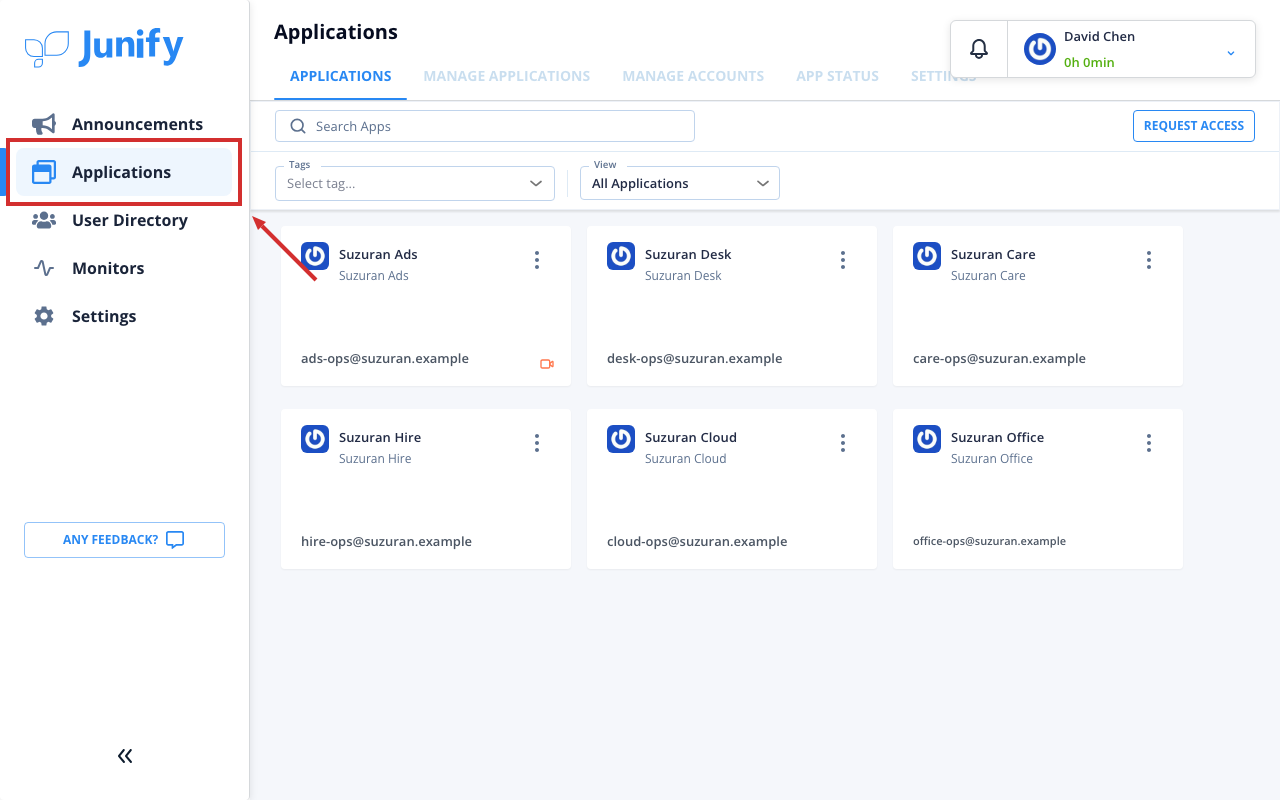
Task: Click the cloud-ops@suzuran.example account text
Action: click(x=697, y=541)
